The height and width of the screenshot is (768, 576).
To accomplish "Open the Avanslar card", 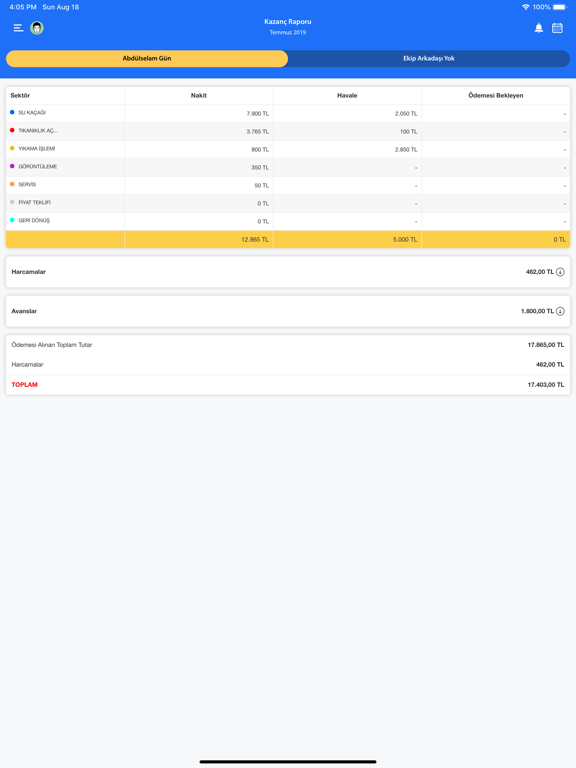I will tap(288, 312).
